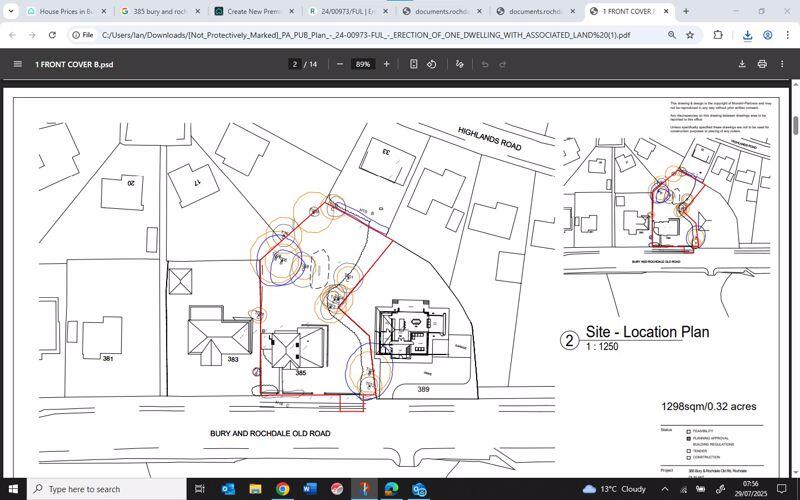Print the PDF document
The width and height of the screenshot is (800, 500).
762,64
